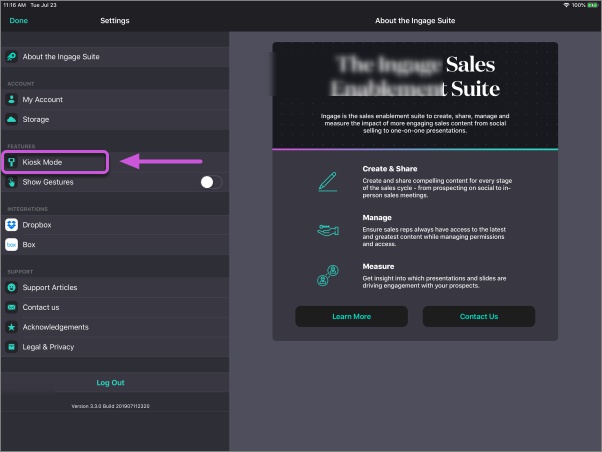This screenshot has height=452, width=602.
Task: Check the battery indicator icon
Action: click(592, 5)
